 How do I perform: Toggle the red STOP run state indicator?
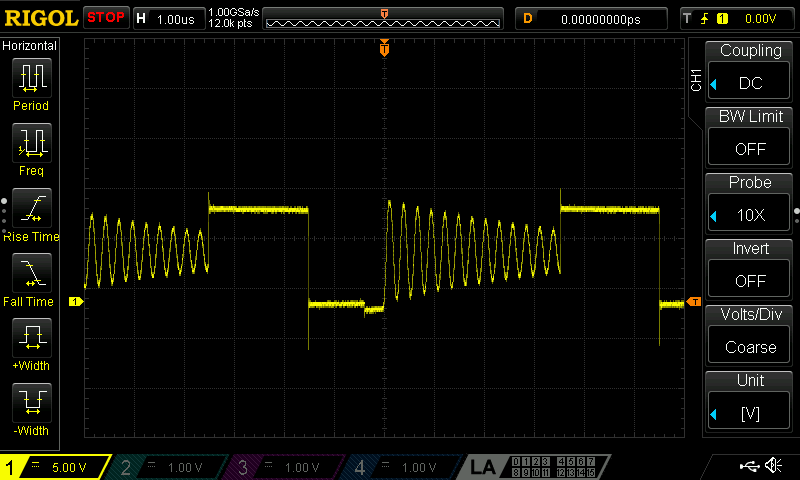106,18
